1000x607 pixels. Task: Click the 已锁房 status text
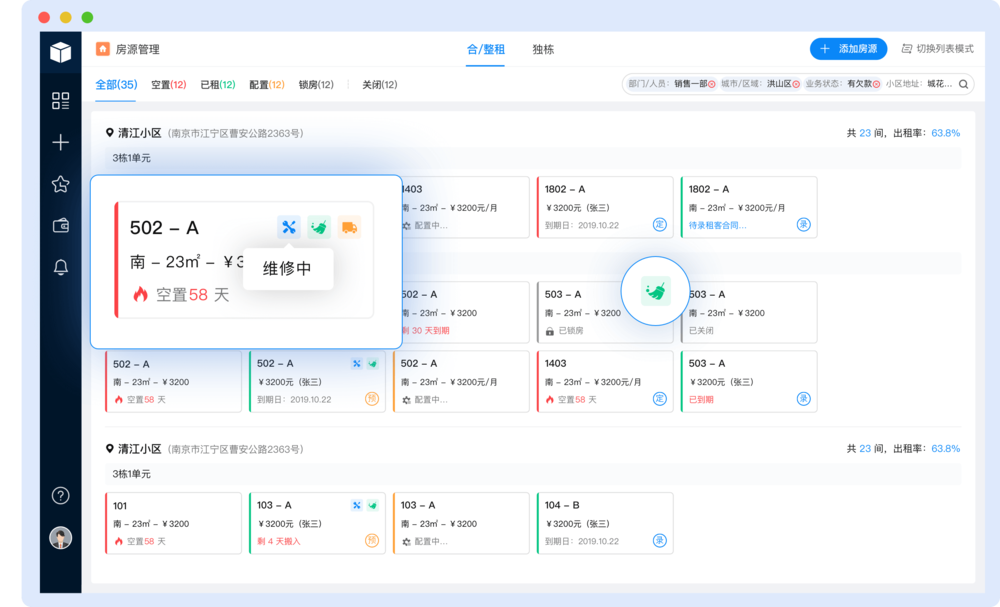(x=571, y=331)
